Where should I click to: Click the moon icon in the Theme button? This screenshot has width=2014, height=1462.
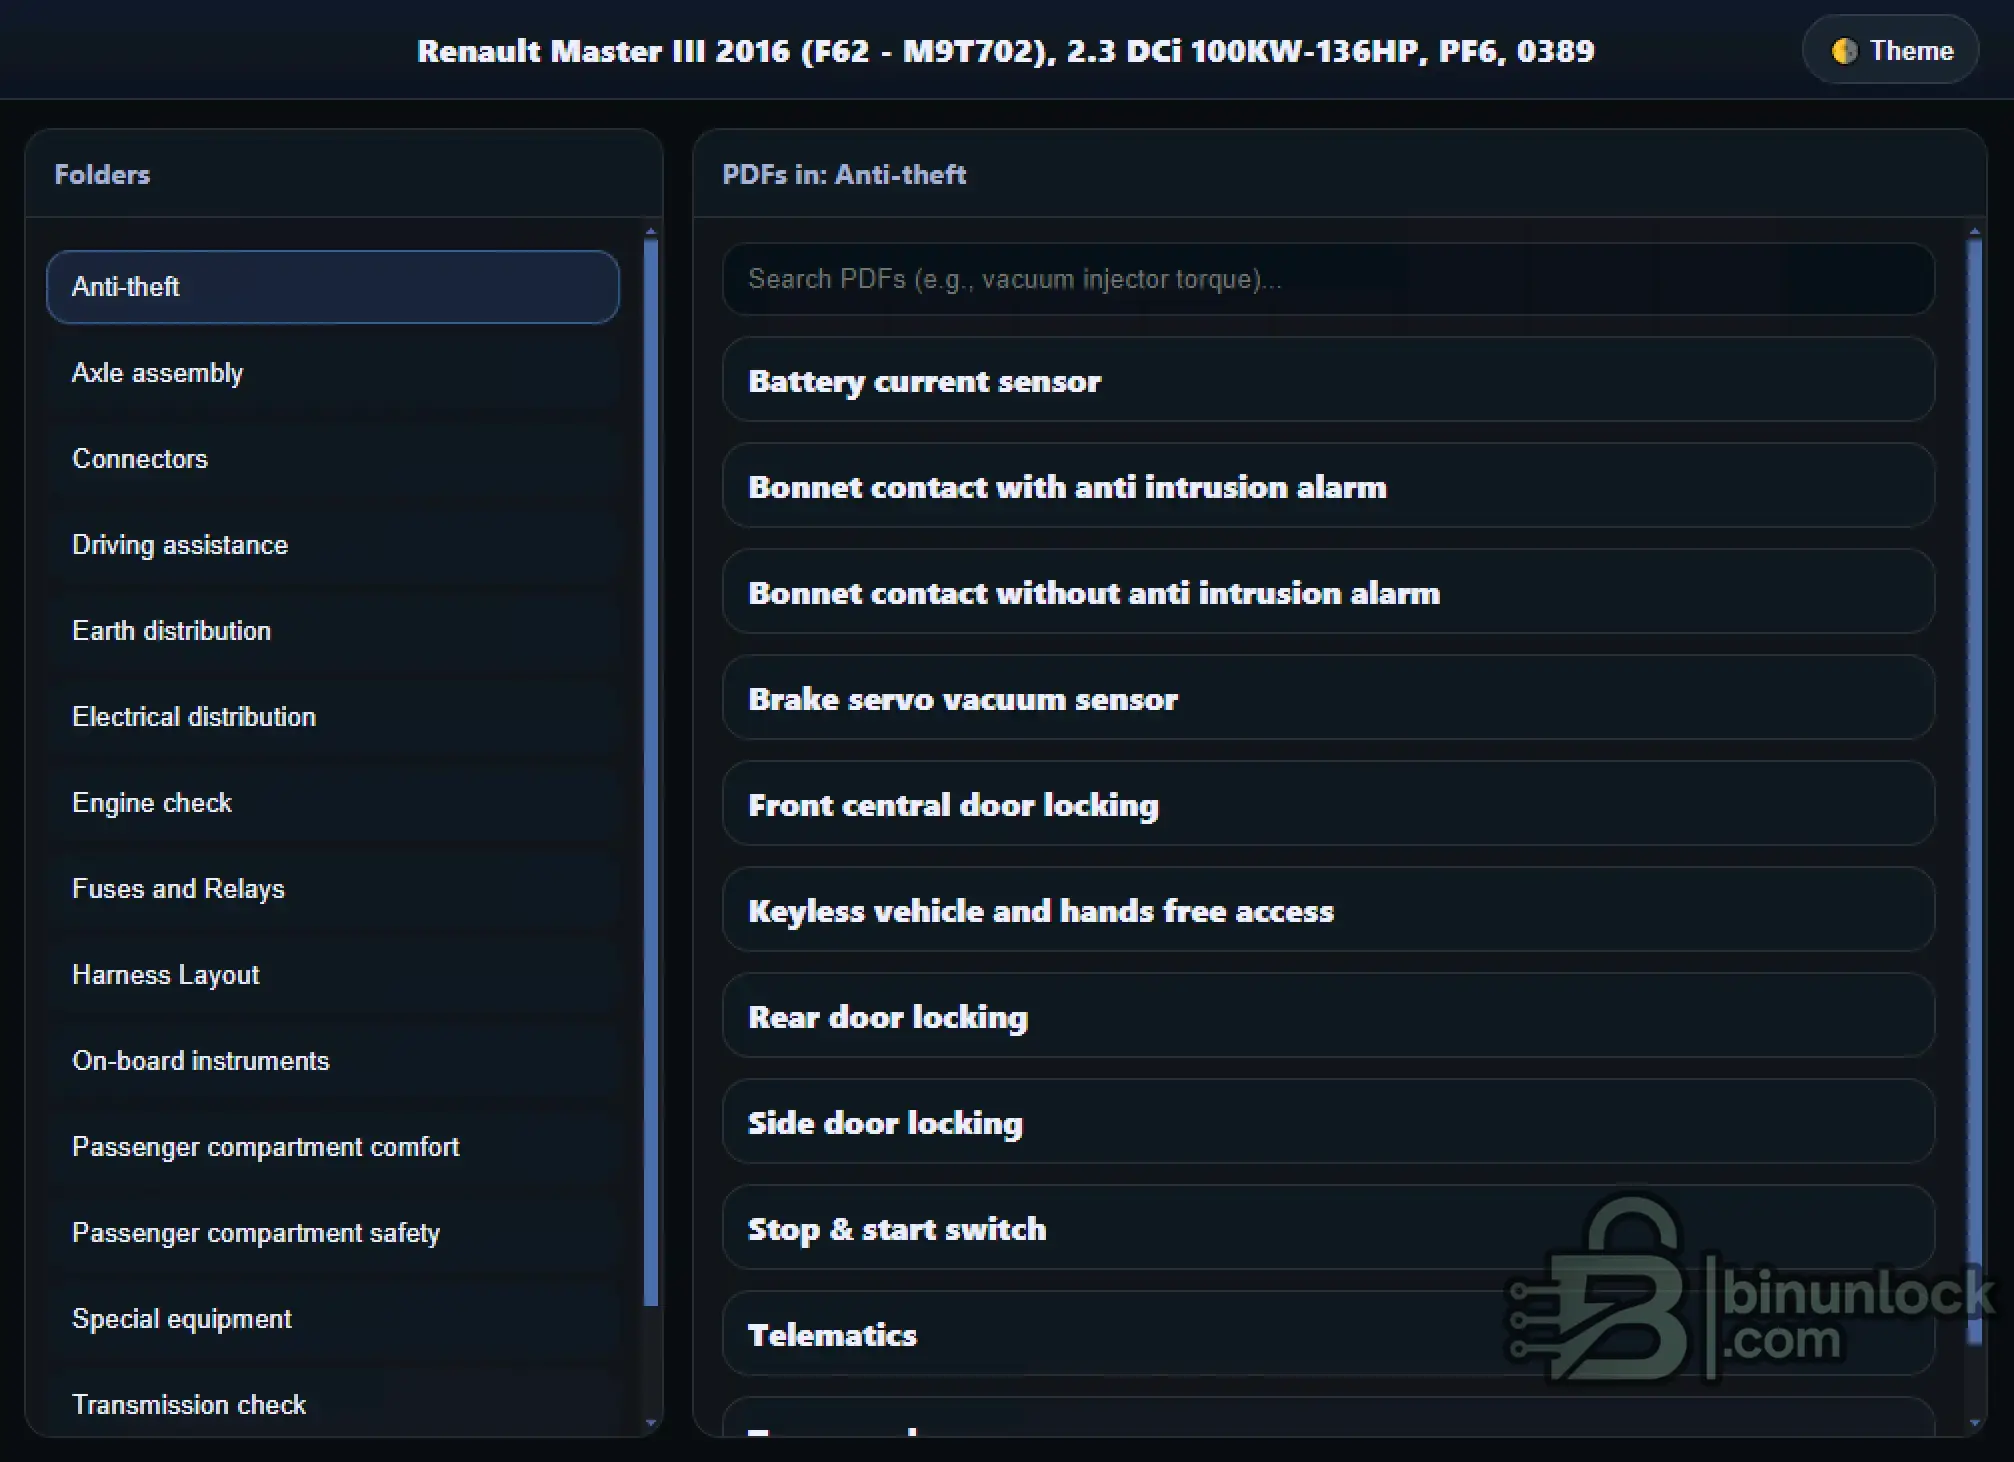point(1845,50)
